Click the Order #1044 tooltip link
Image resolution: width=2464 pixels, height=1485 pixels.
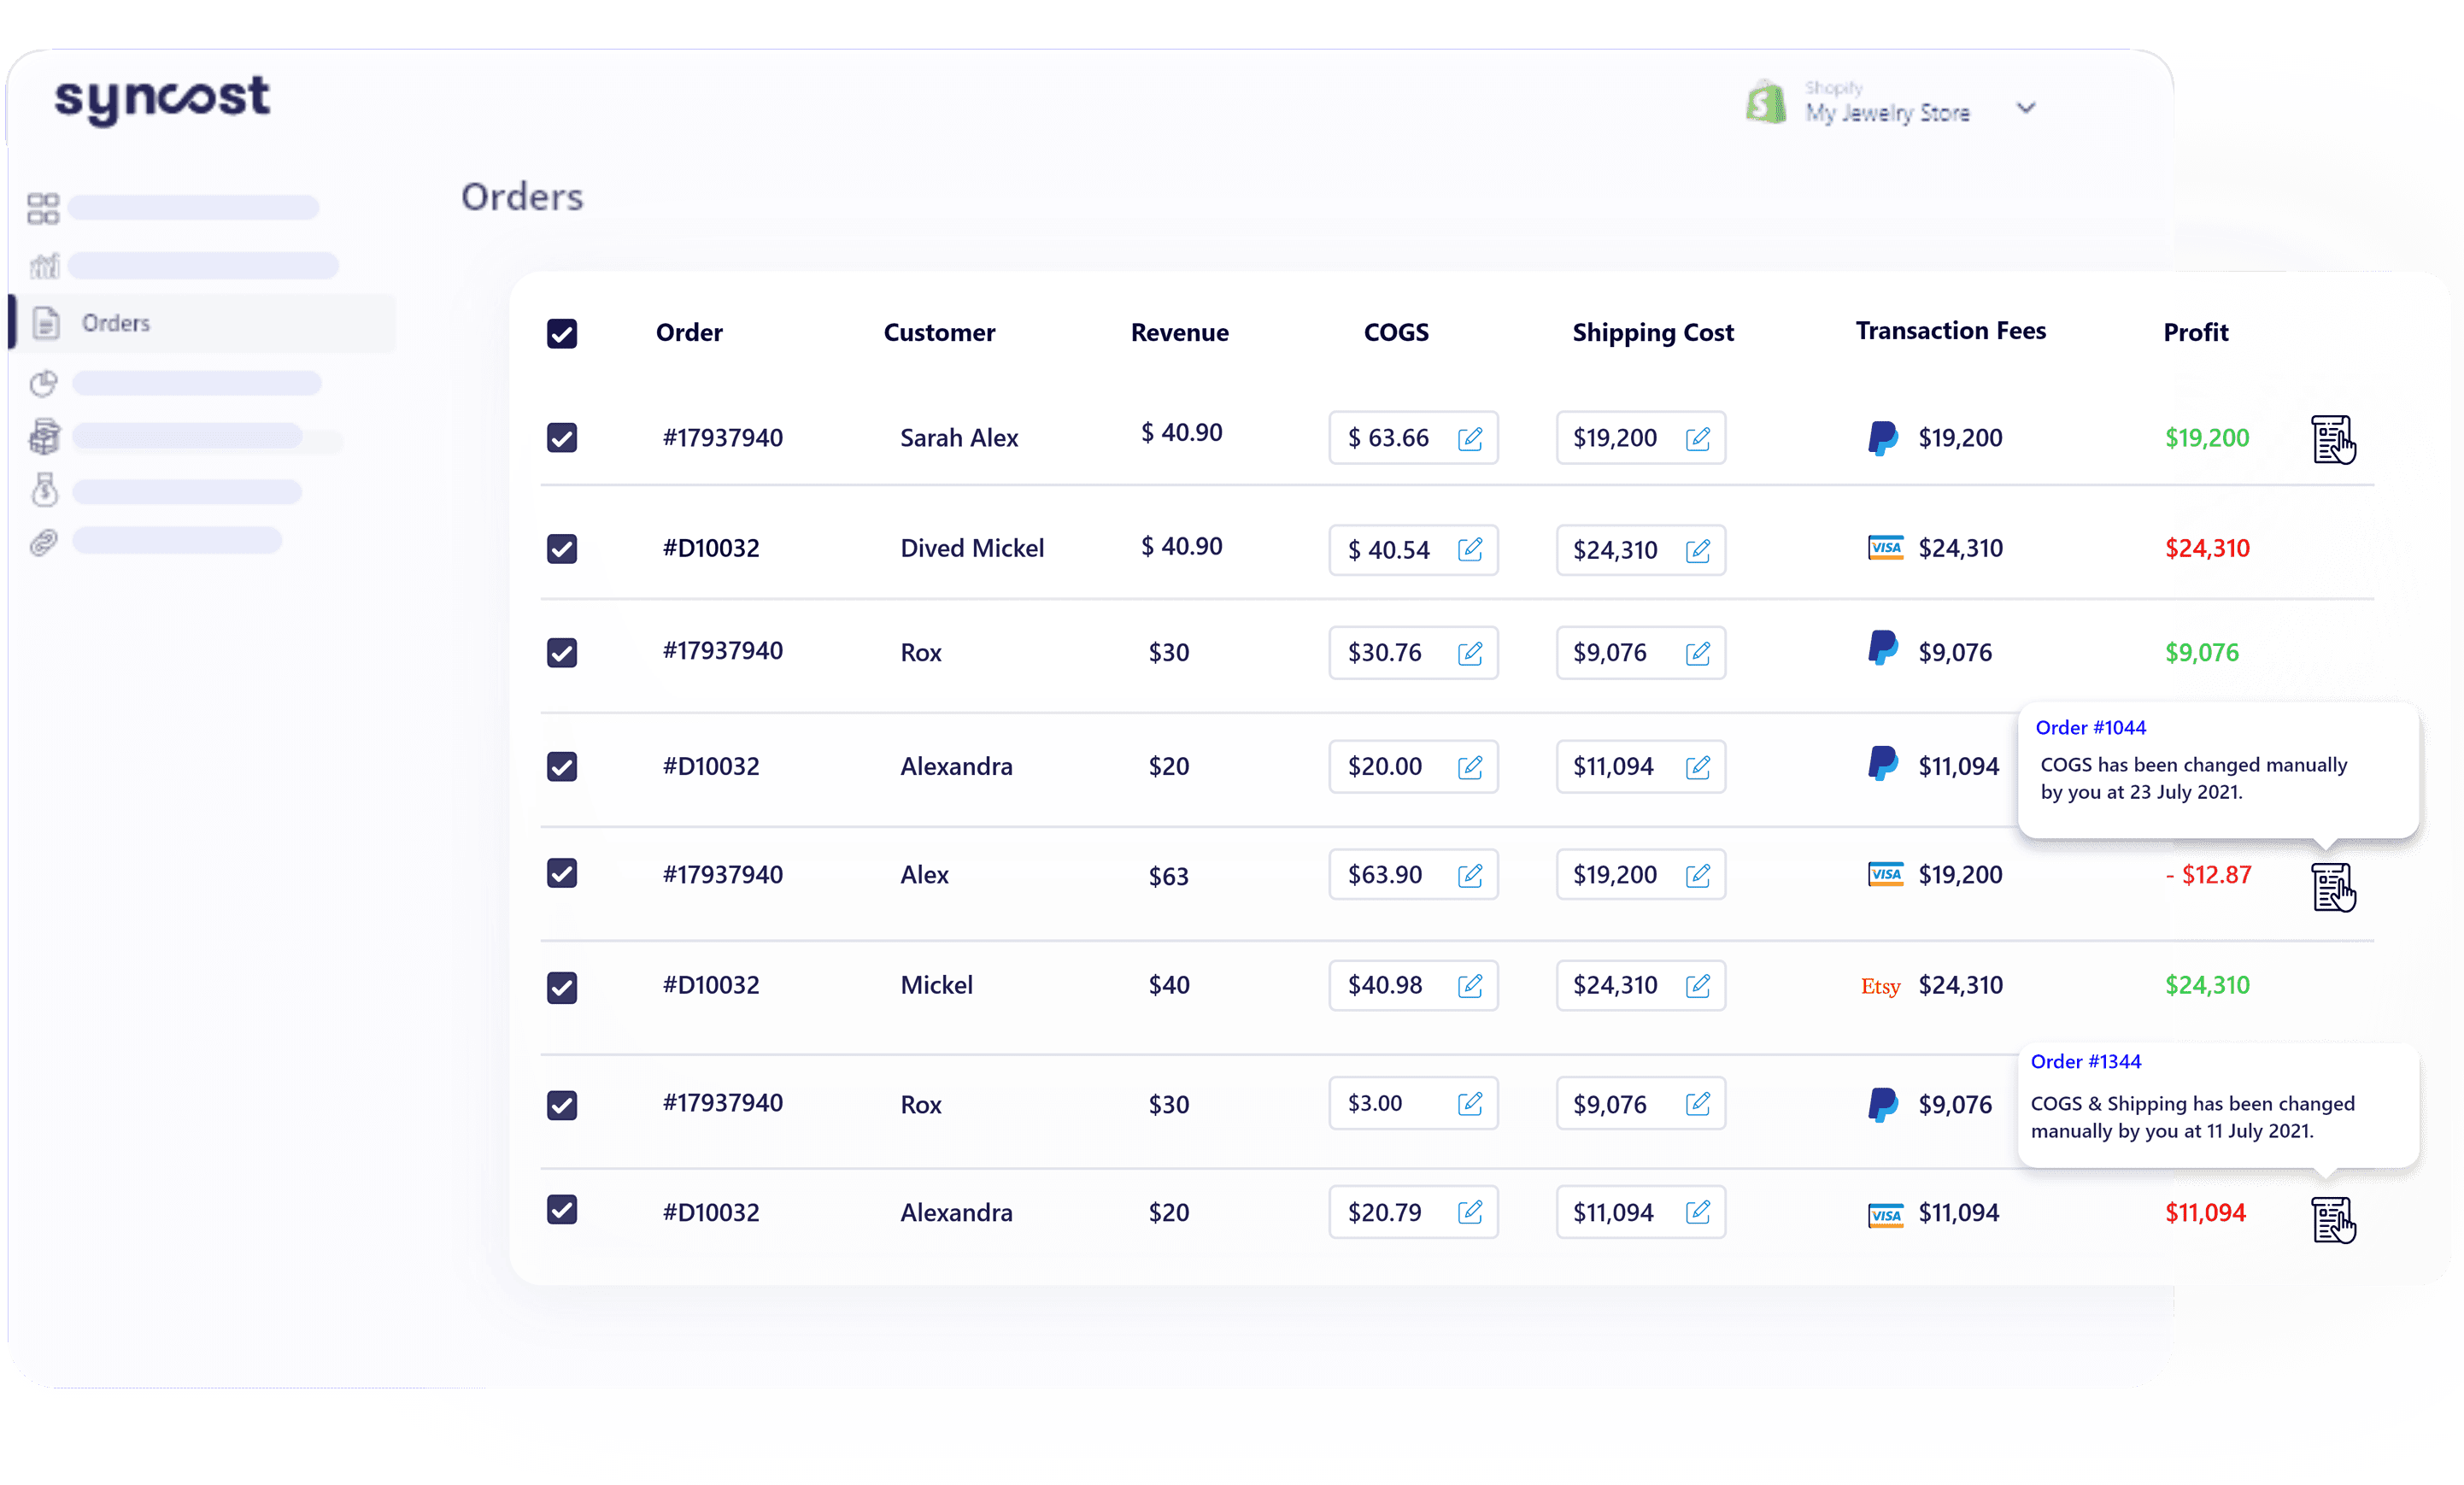(2090, 728)
